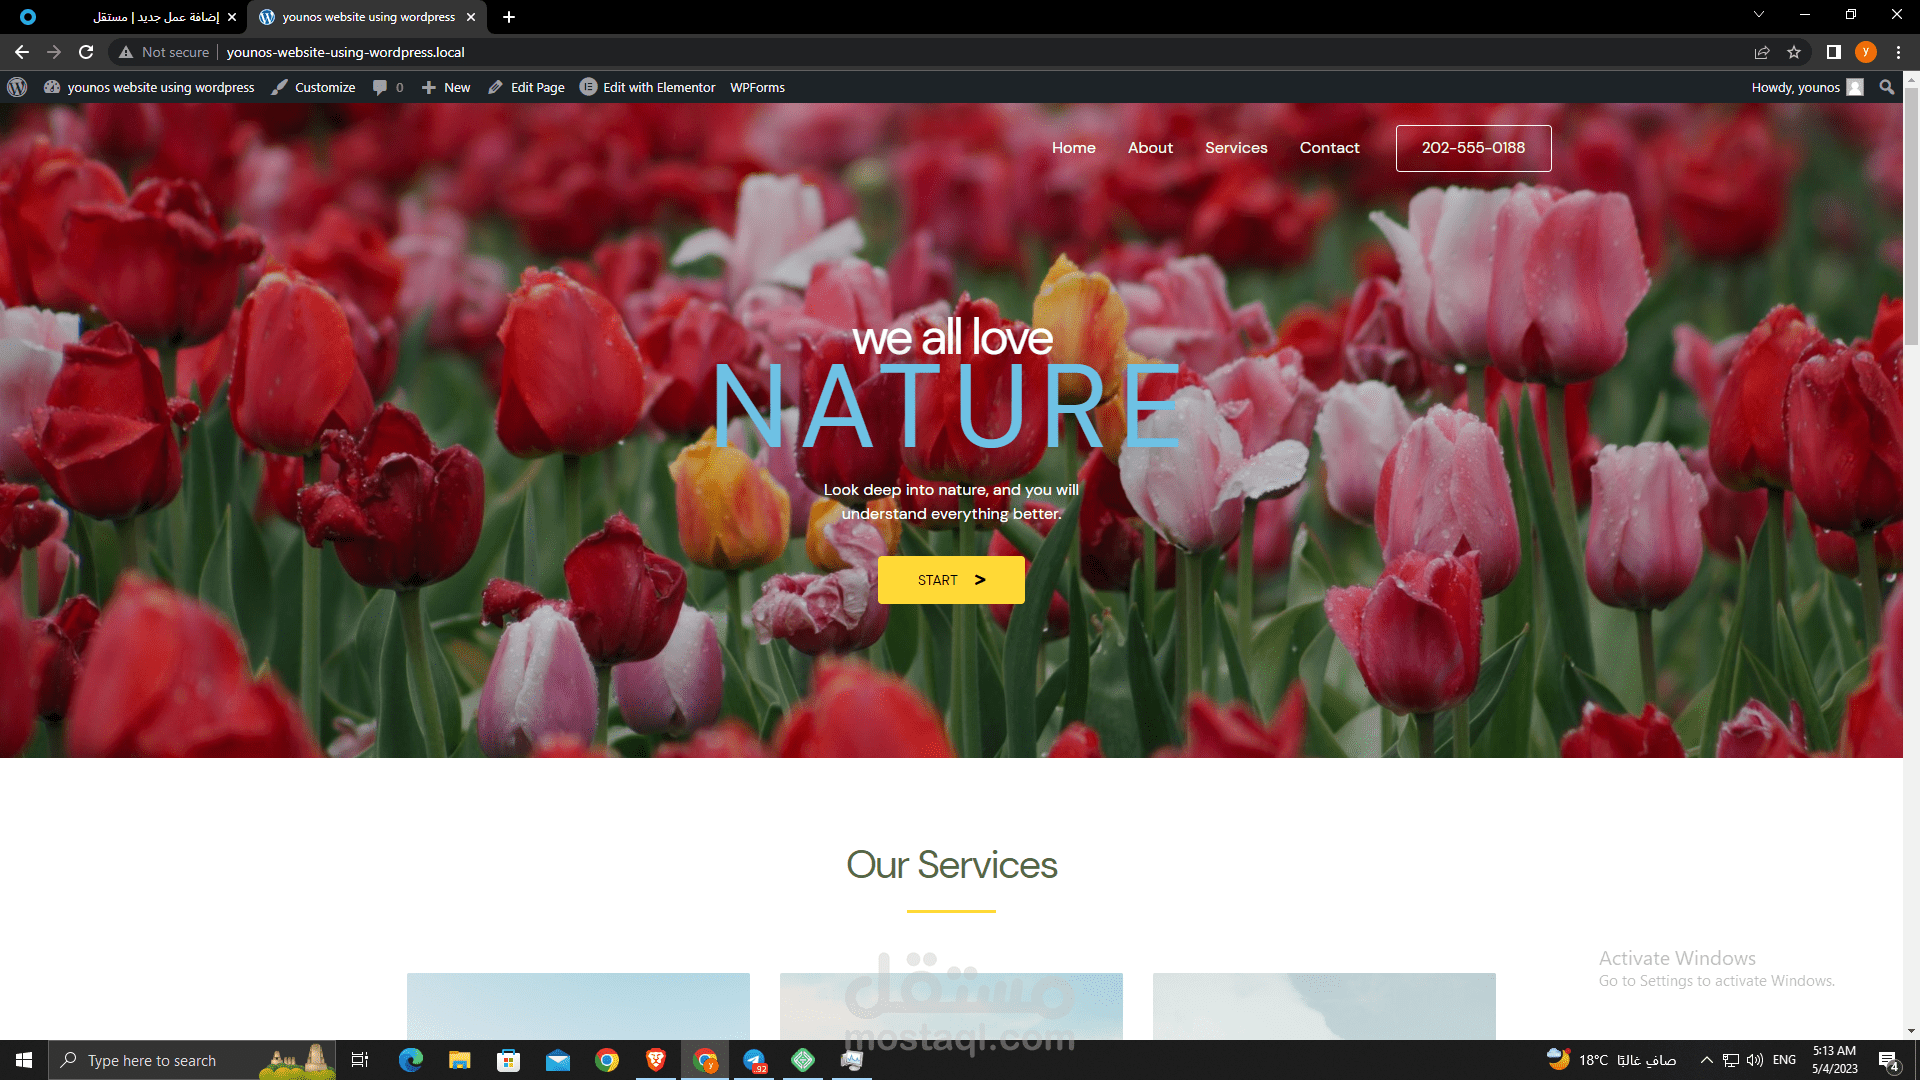Navigate to the Contact page
This screenshot has width=1920, height=1080.
click(x=1329, y=147)
